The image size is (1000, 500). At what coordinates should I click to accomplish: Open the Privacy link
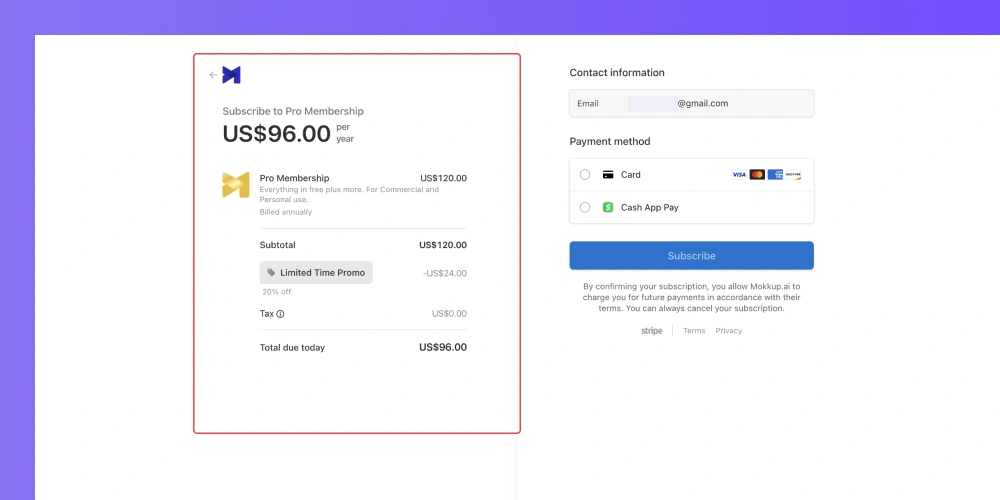[x=728, y=331]
